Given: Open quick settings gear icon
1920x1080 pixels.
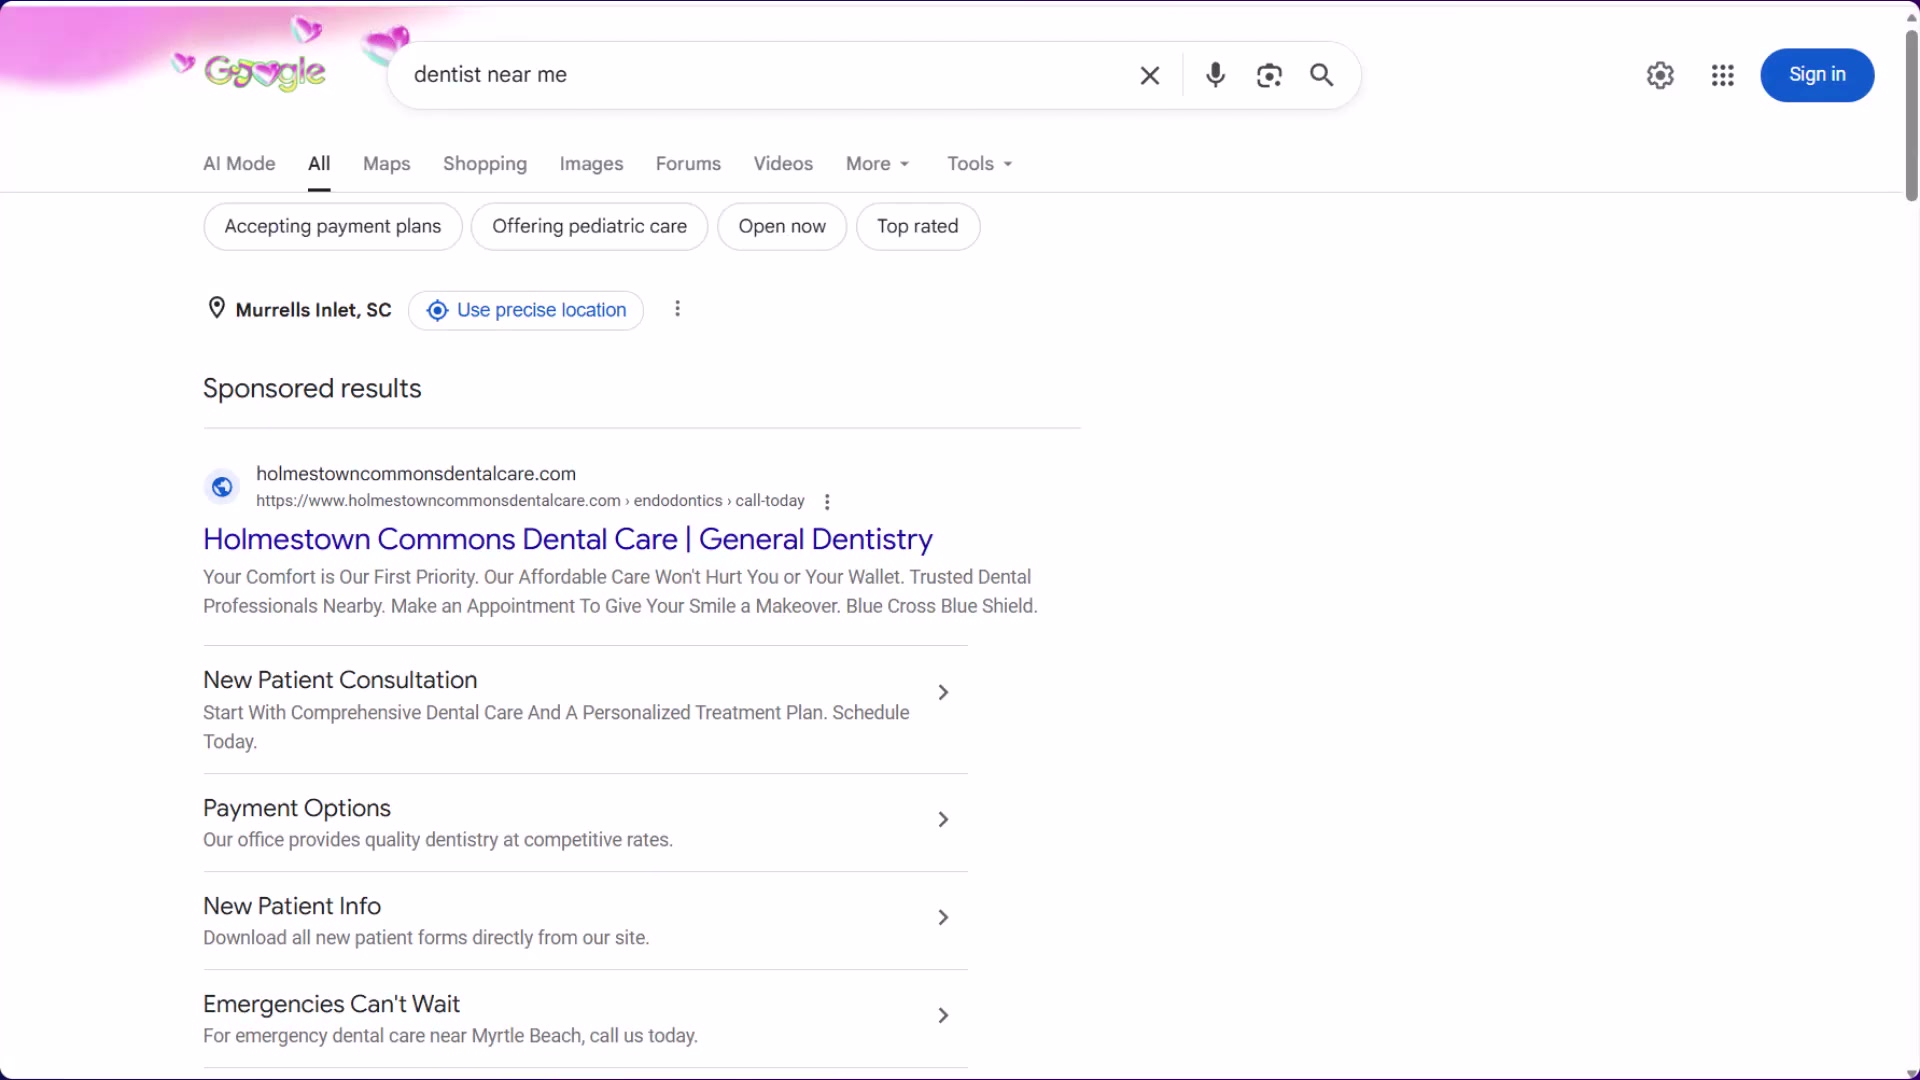Looking at the screenshot, I should pos(1660,75).
